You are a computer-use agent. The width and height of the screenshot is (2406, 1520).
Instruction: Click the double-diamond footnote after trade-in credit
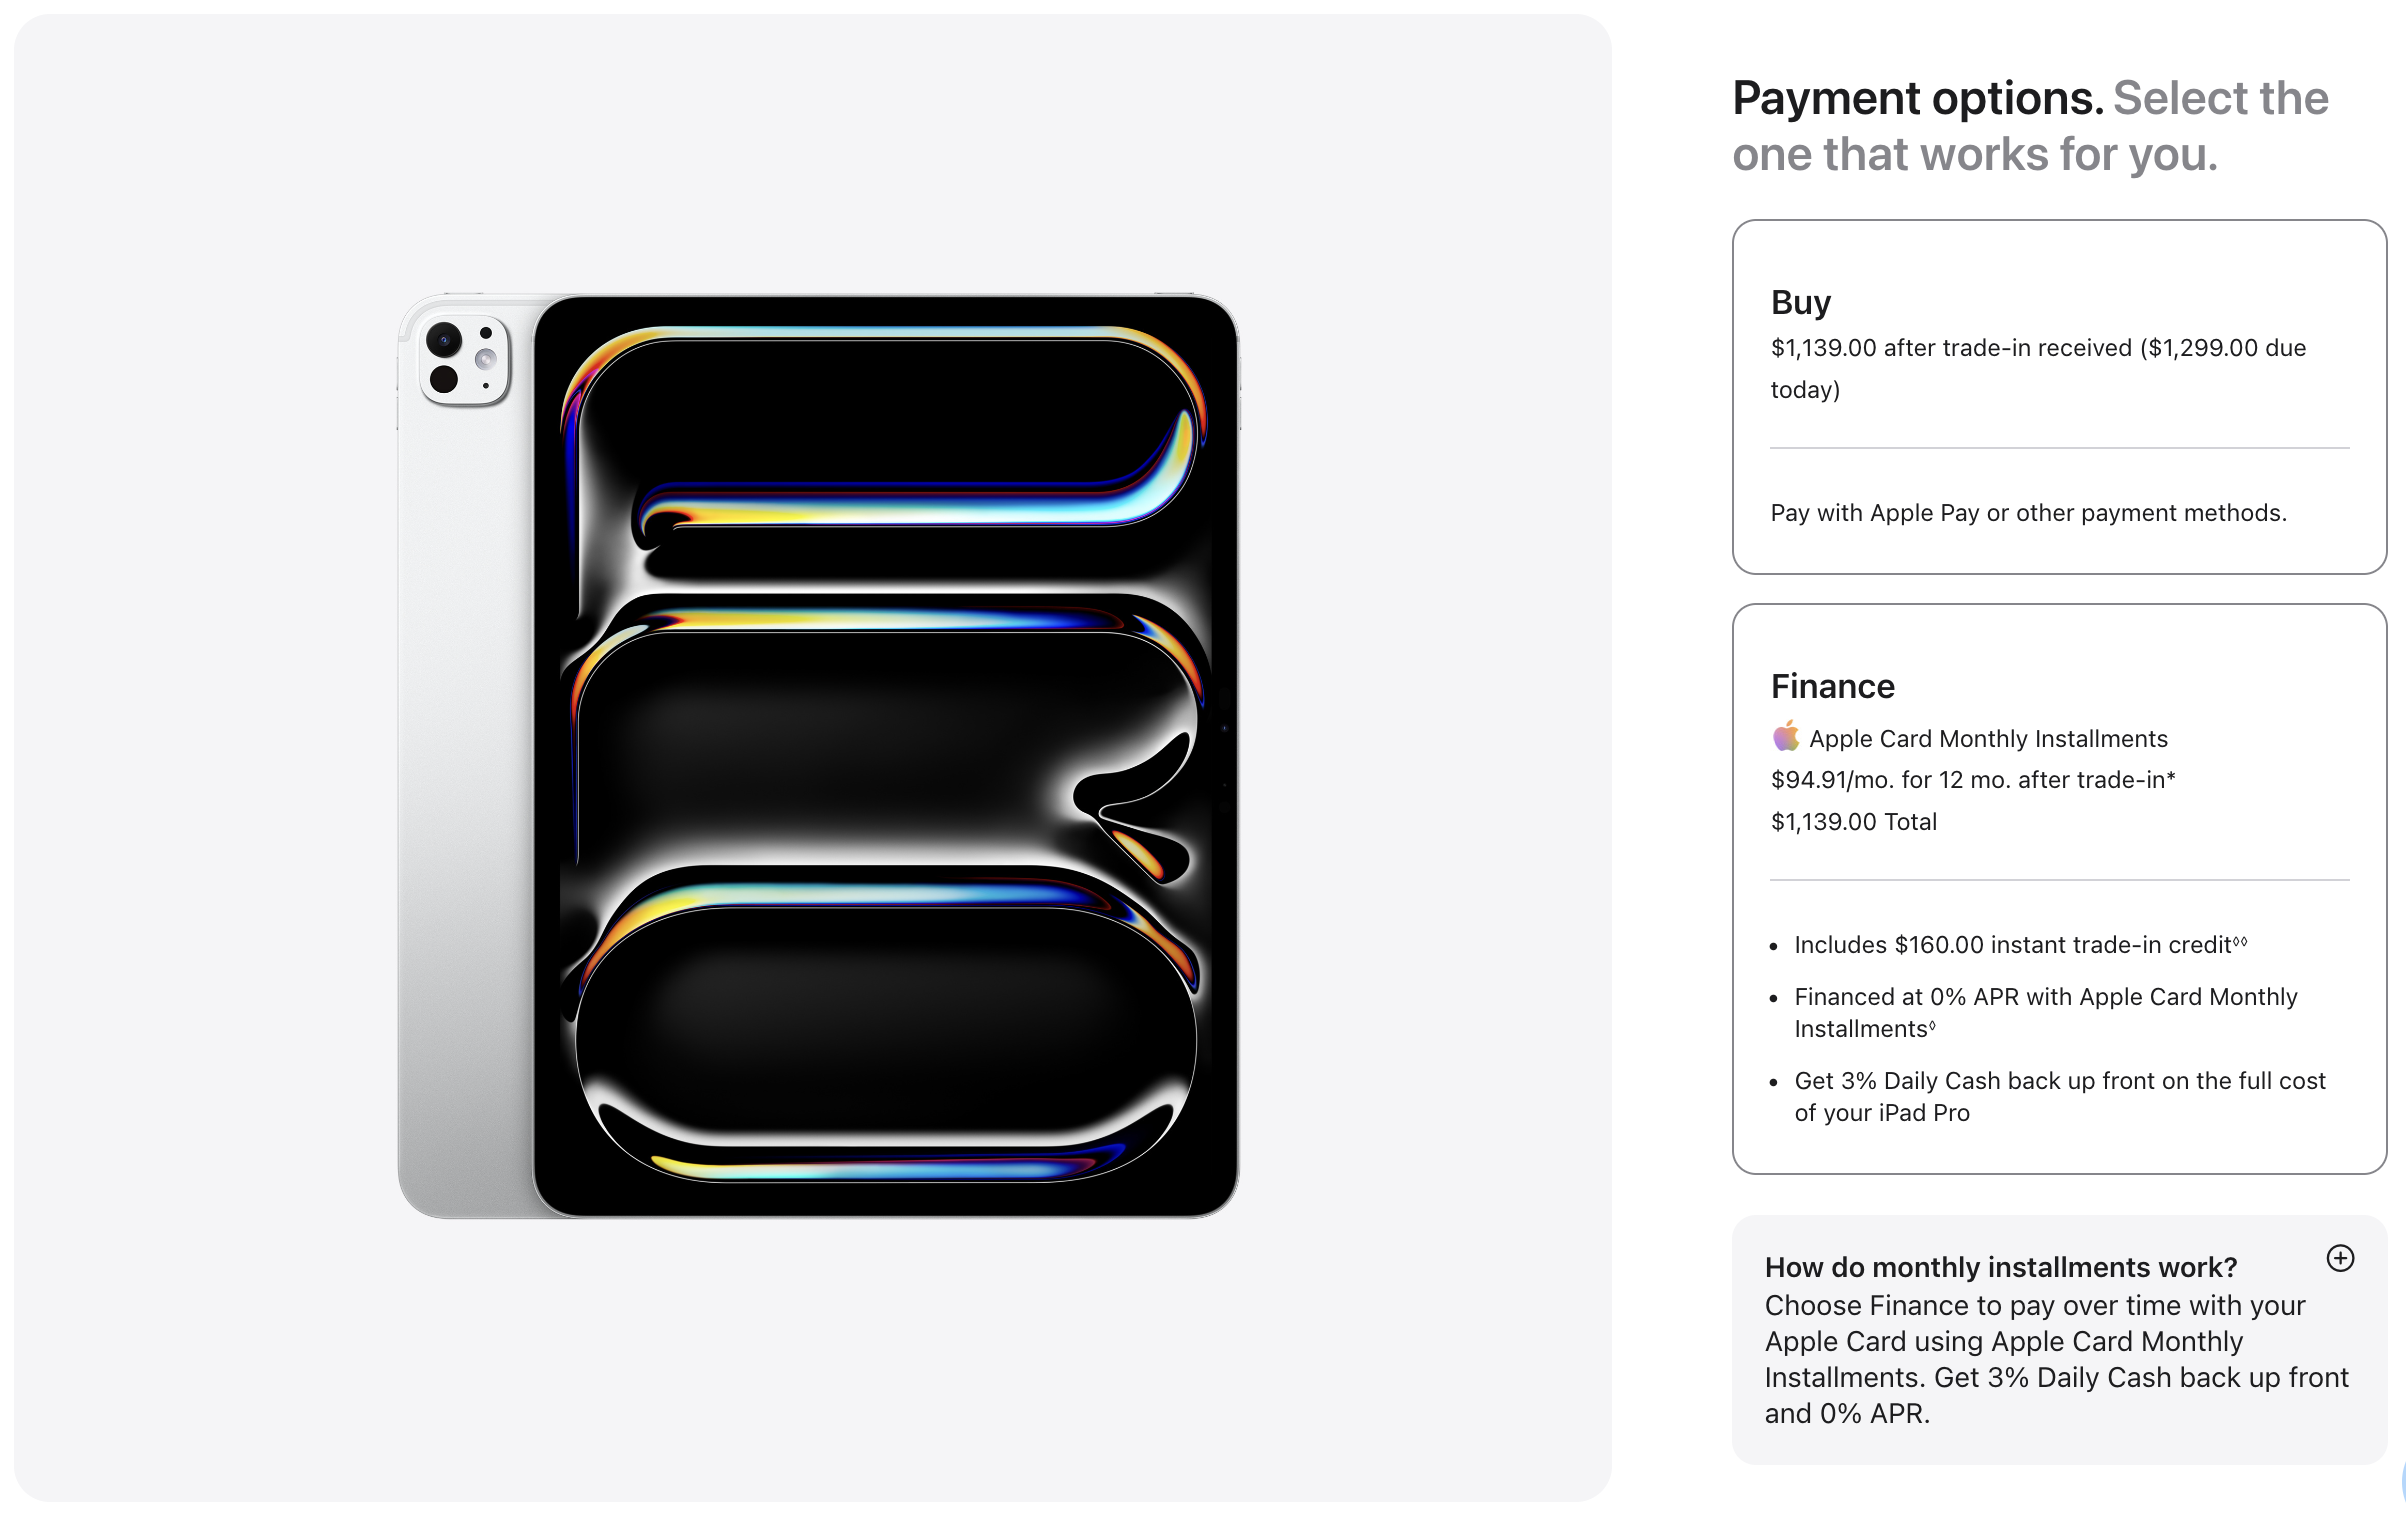click(x=2240, y=941)
